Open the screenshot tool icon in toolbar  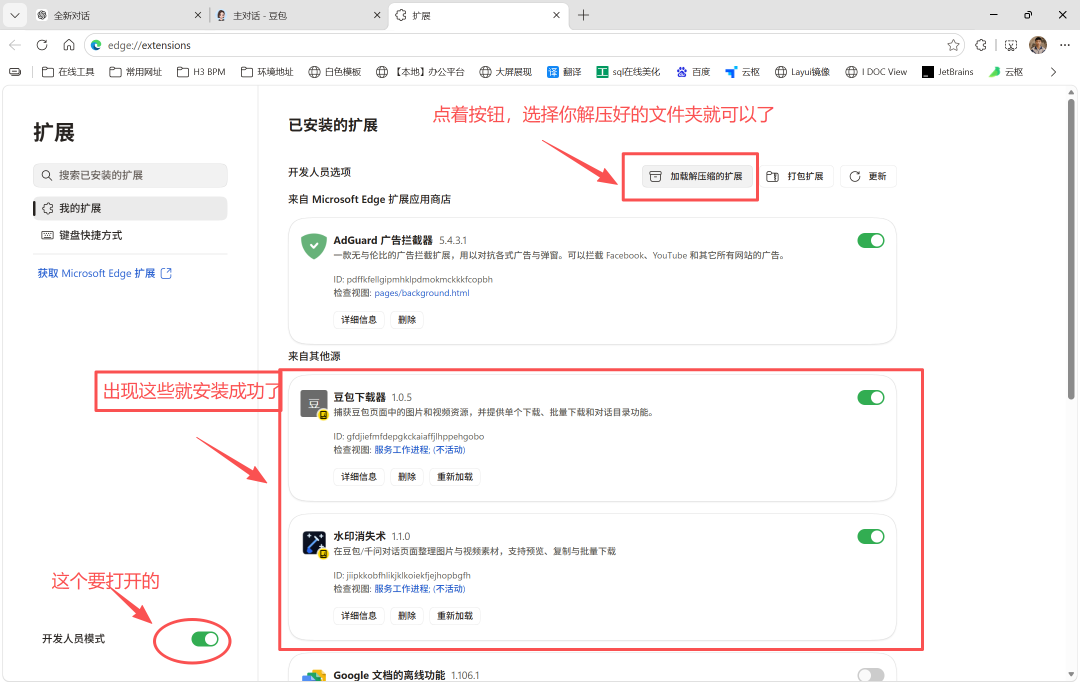pos(1010,45)
